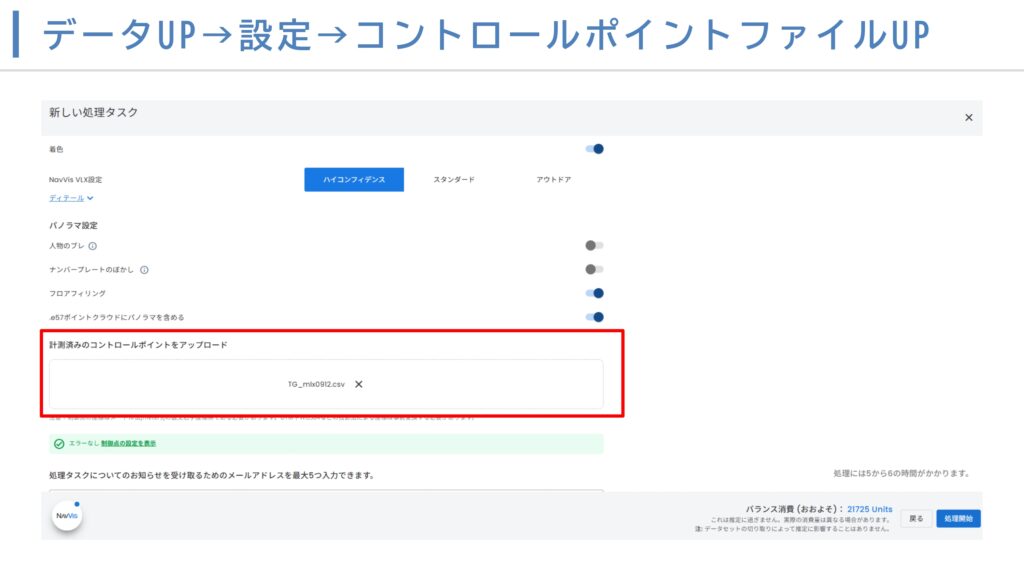Open the 制御点の設定を表示 link
This screenshot has height=576, width=1024.
pos(128,443)
